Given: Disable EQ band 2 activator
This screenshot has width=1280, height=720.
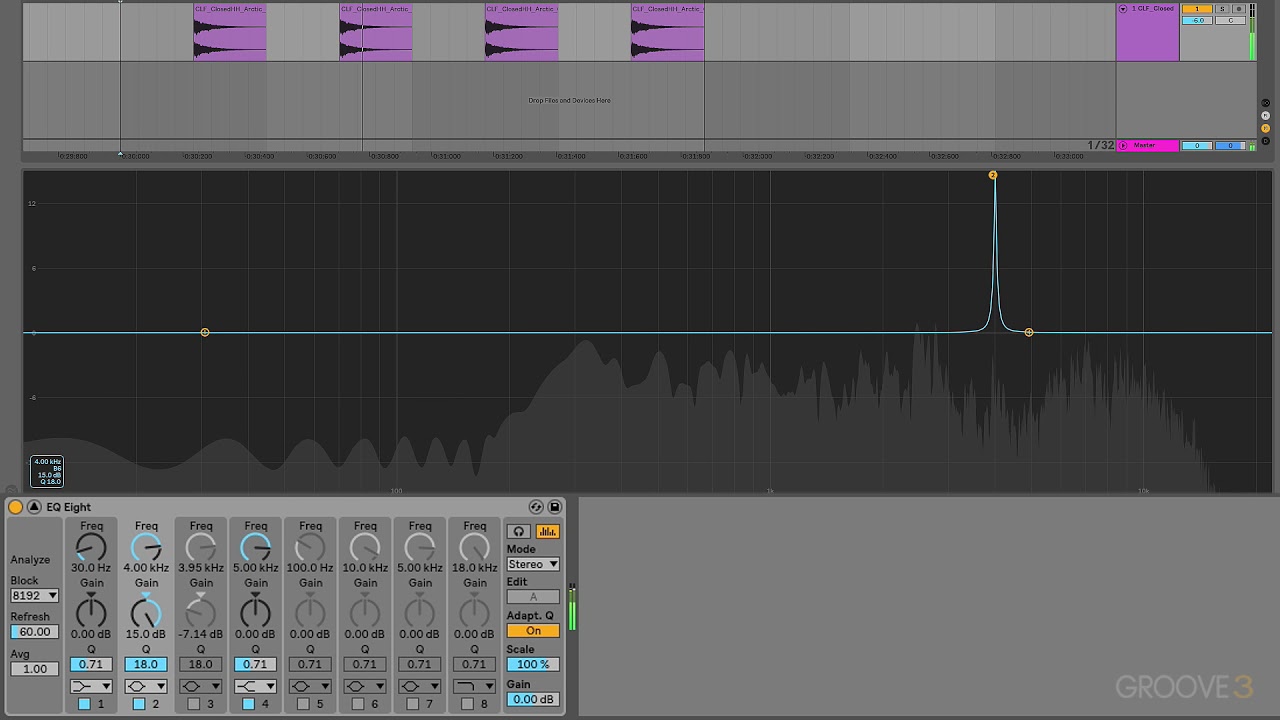Looking at the screenshot, I should 139,704.
